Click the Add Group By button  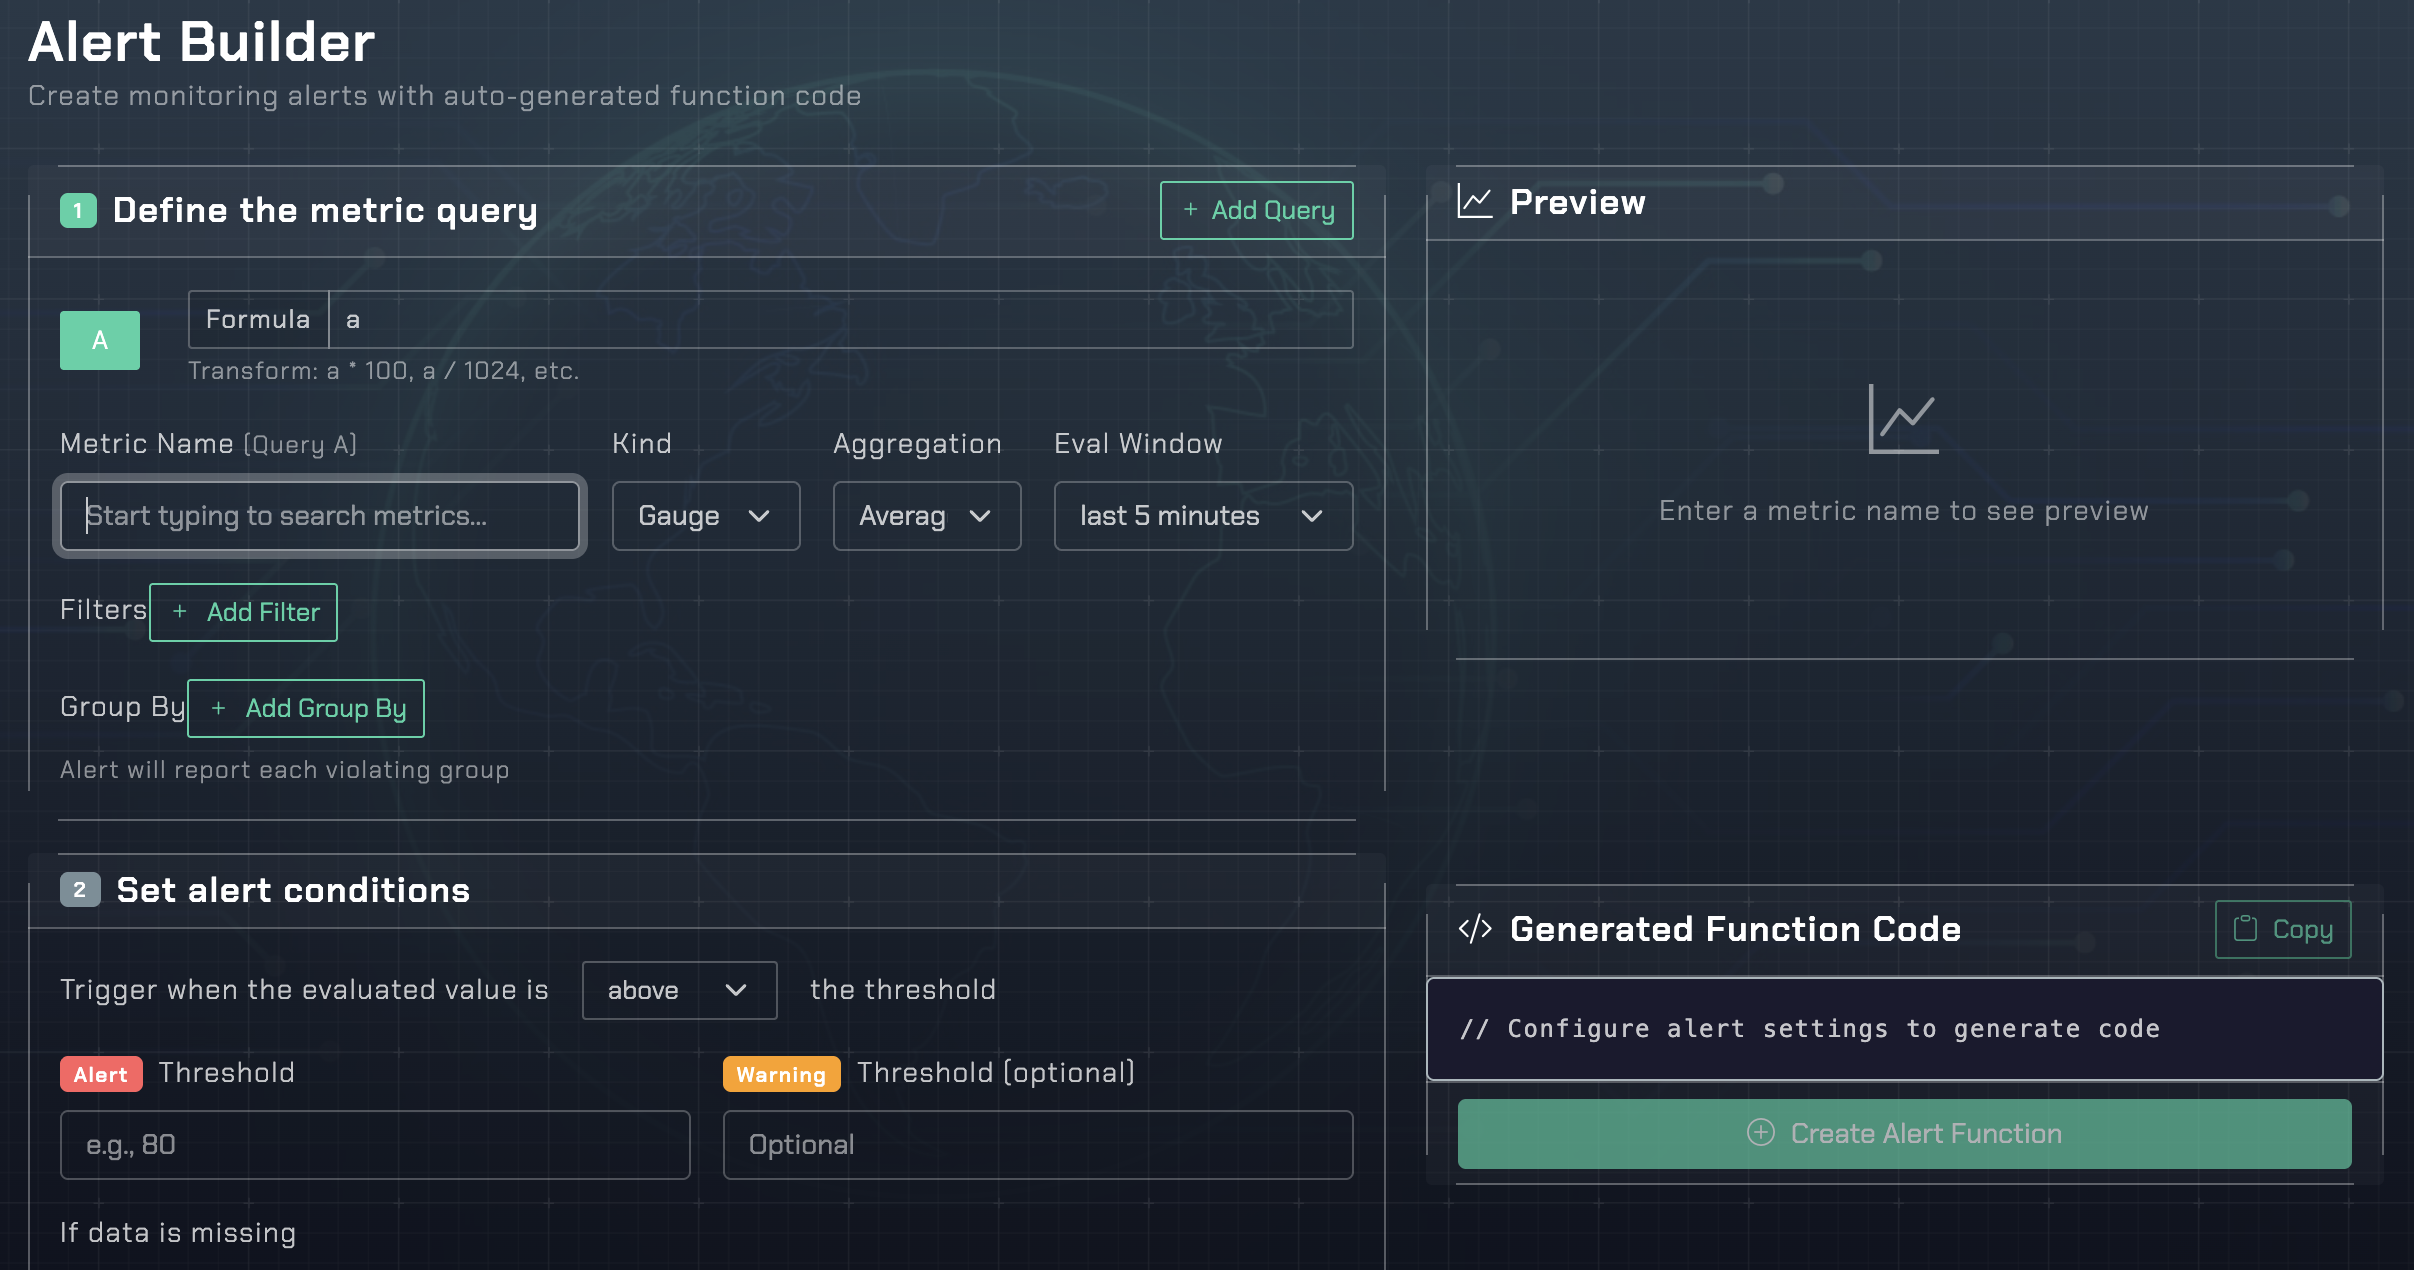click(306, 708)
